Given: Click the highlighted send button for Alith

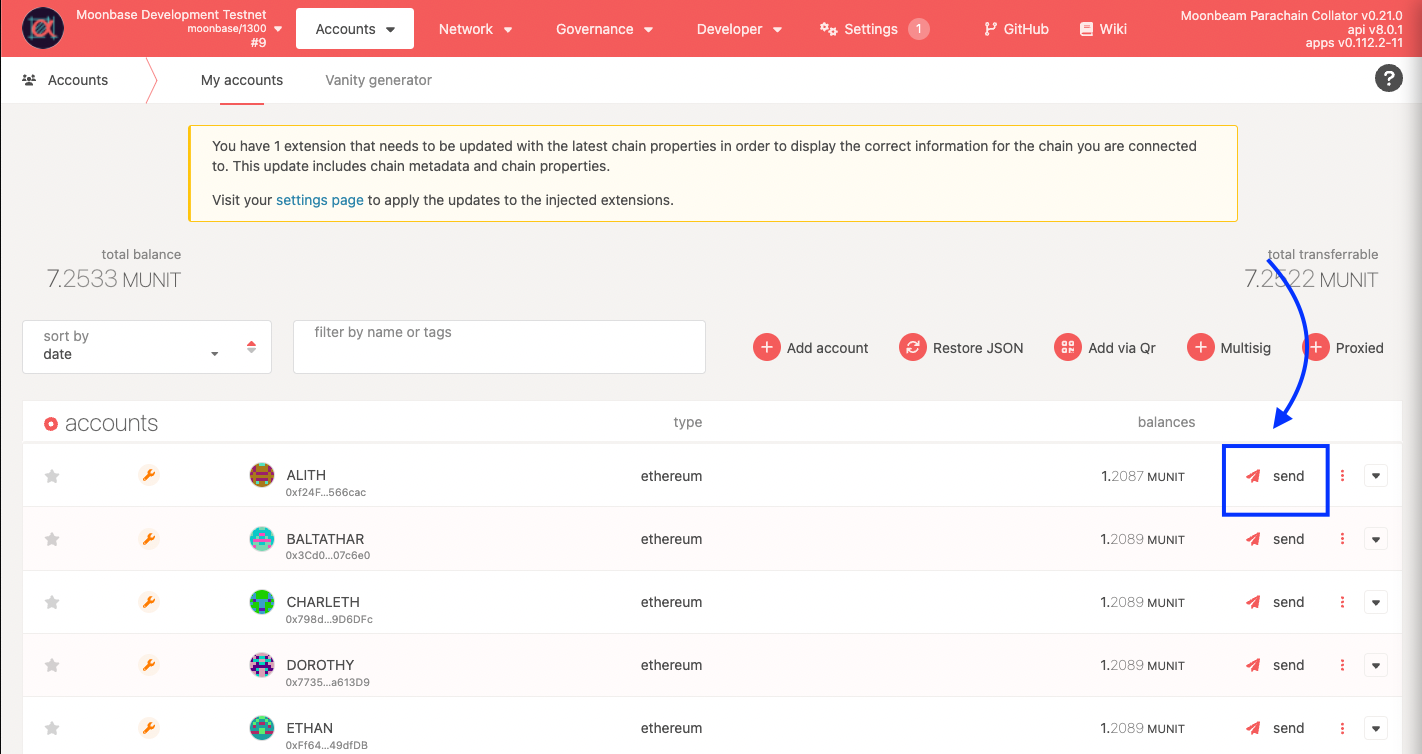Looking at the screenshot, I should (x=1275, y=476).
